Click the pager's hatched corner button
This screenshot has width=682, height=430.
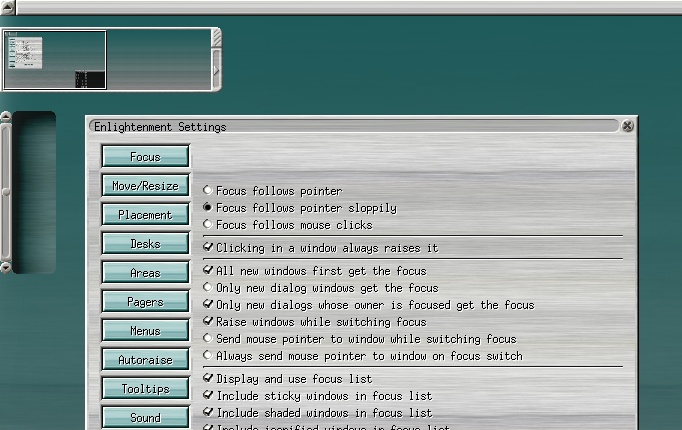pos(216,38)
